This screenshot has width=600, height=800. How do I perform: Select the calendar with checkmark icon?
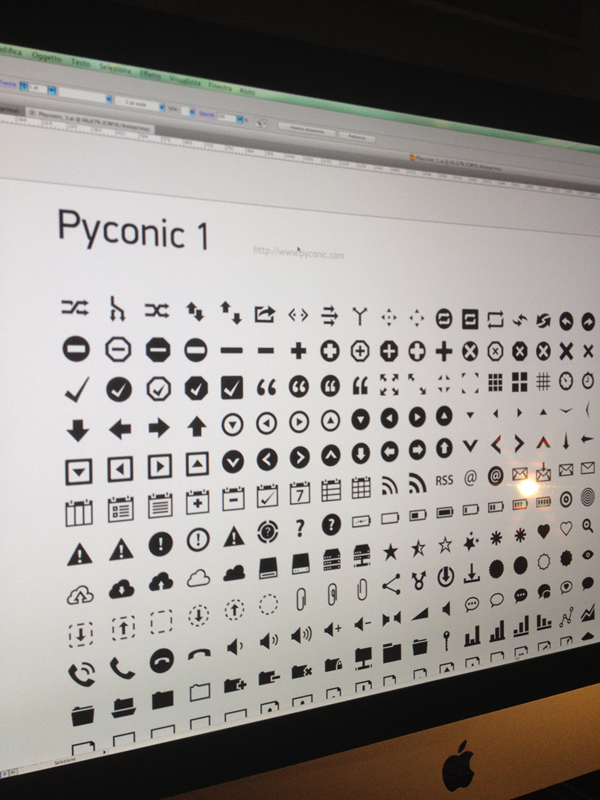267,495
